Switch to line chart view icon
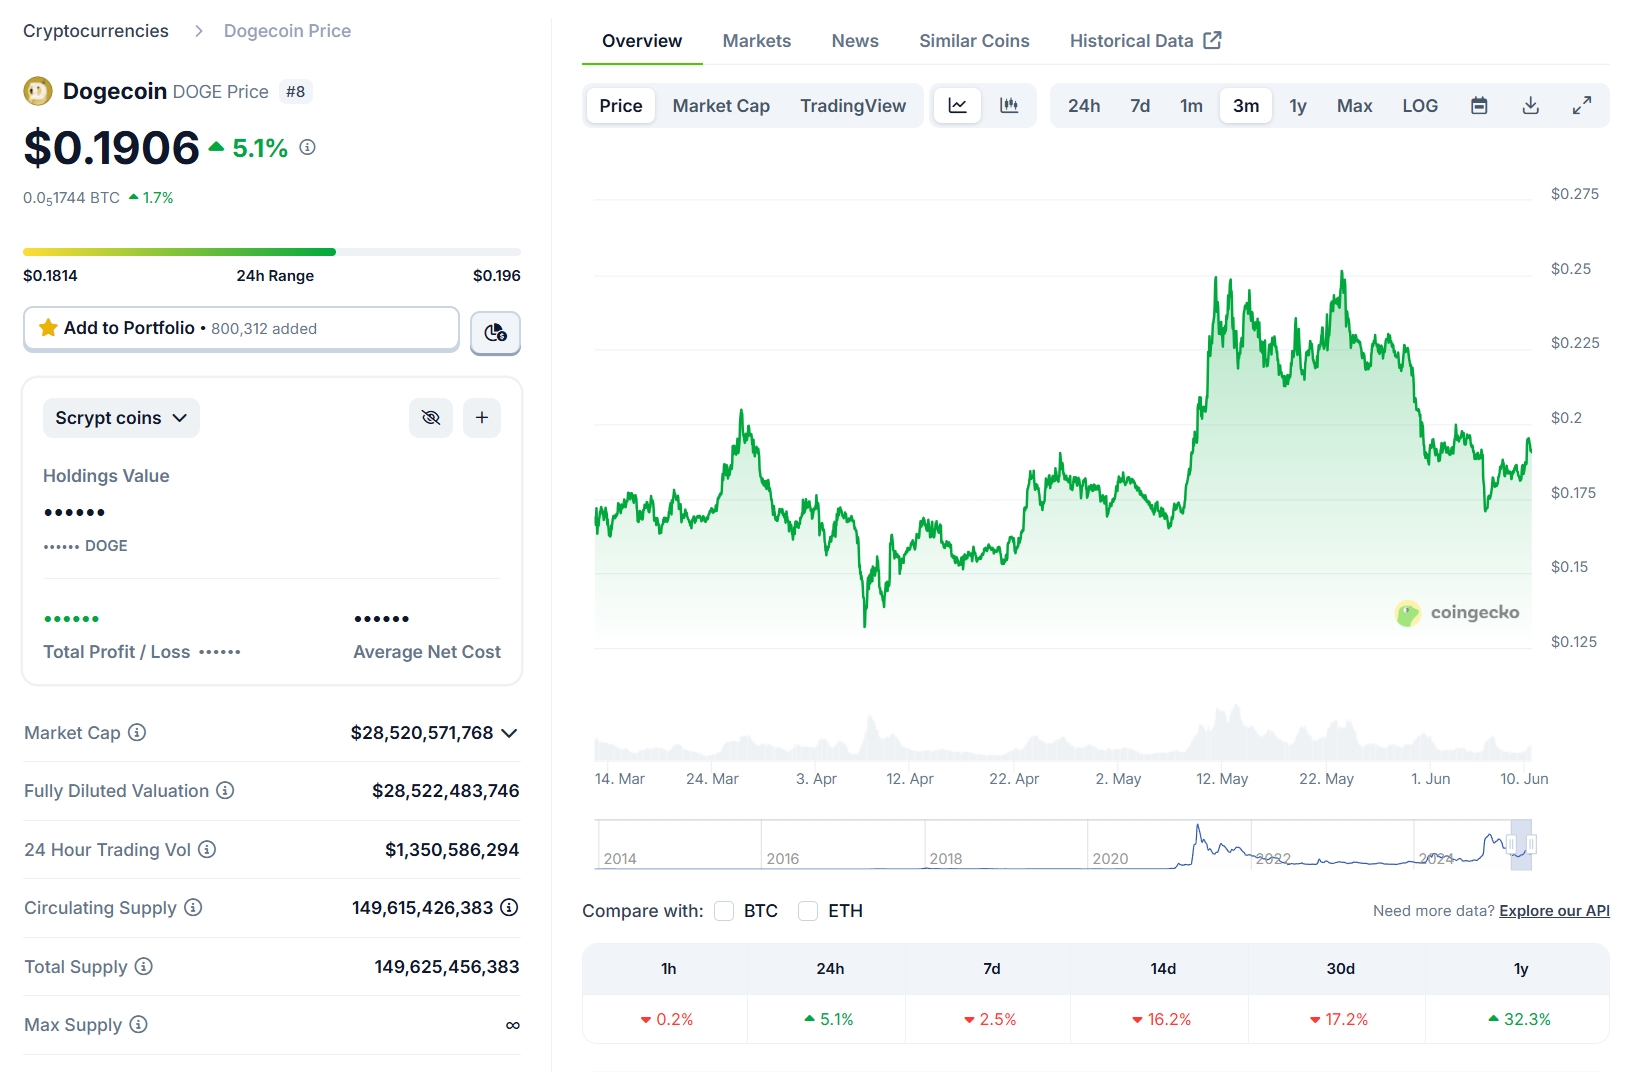1637x1072 pixels. [x=957, y=105]
